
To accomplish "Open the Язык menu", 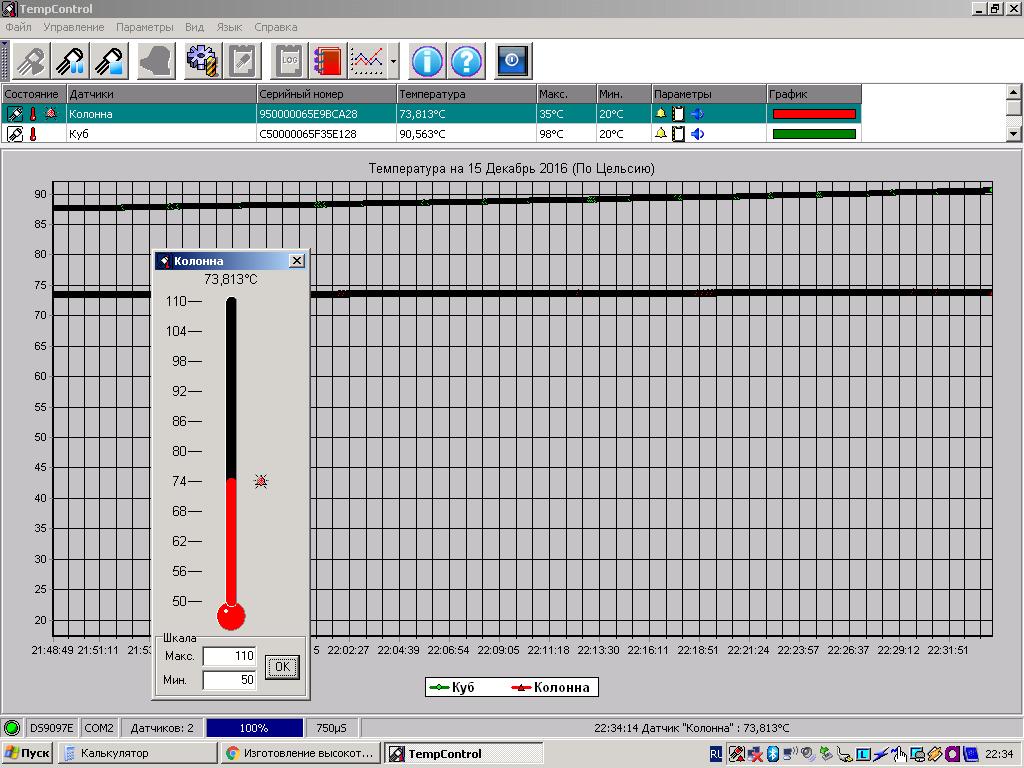I will click(x=229, y=27).
